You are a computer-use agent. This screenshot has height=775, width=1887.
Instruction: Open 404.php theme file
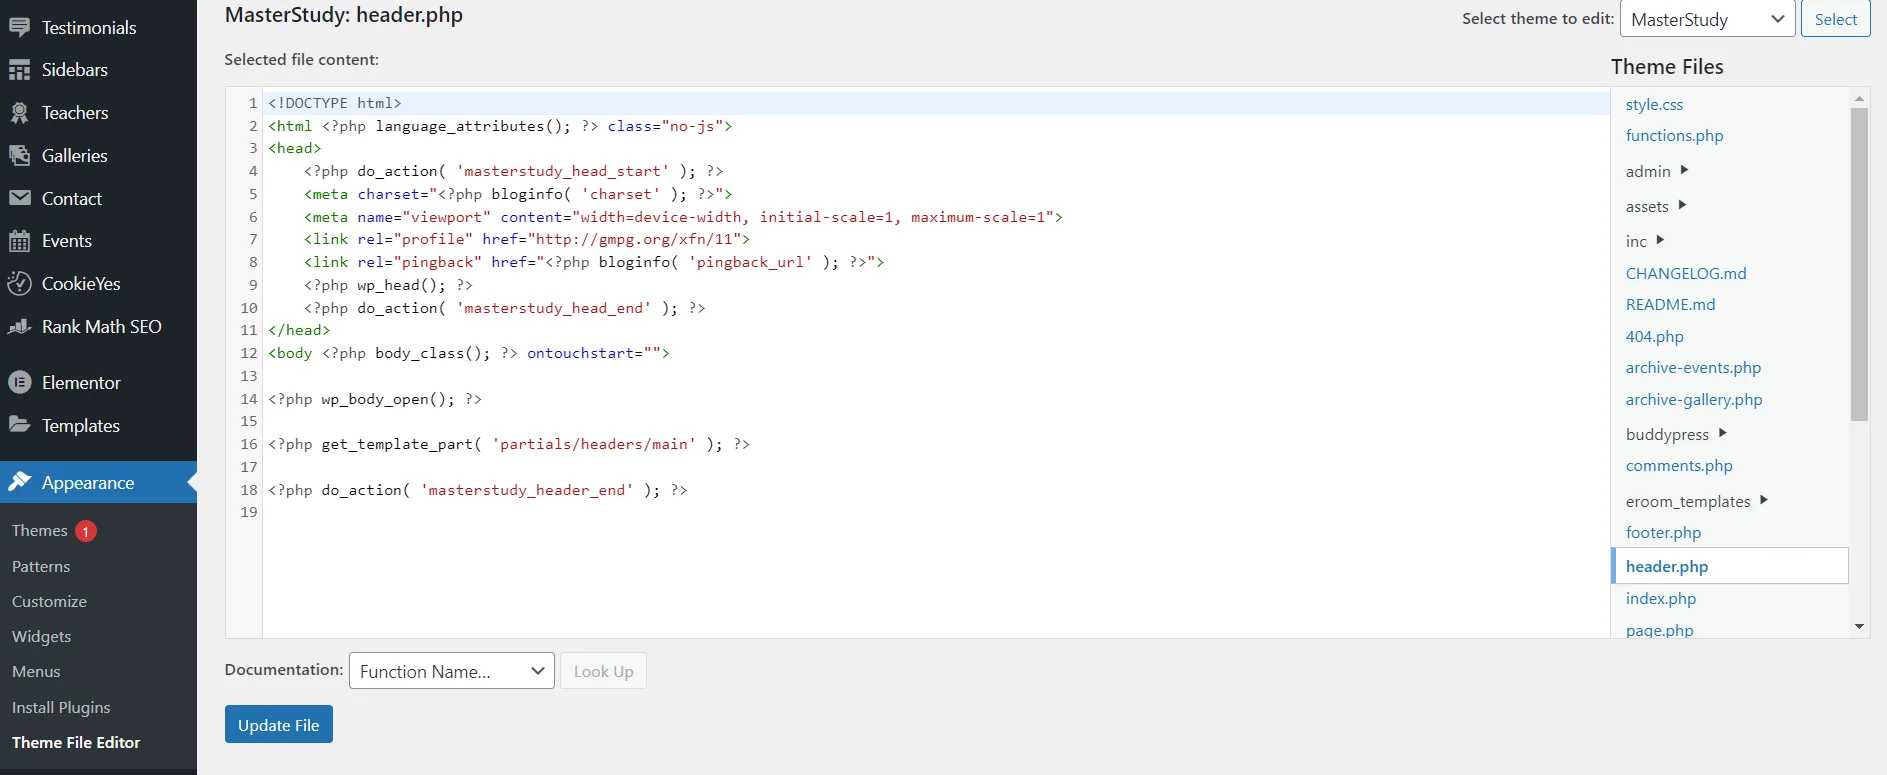click(x=1654, y=336)
